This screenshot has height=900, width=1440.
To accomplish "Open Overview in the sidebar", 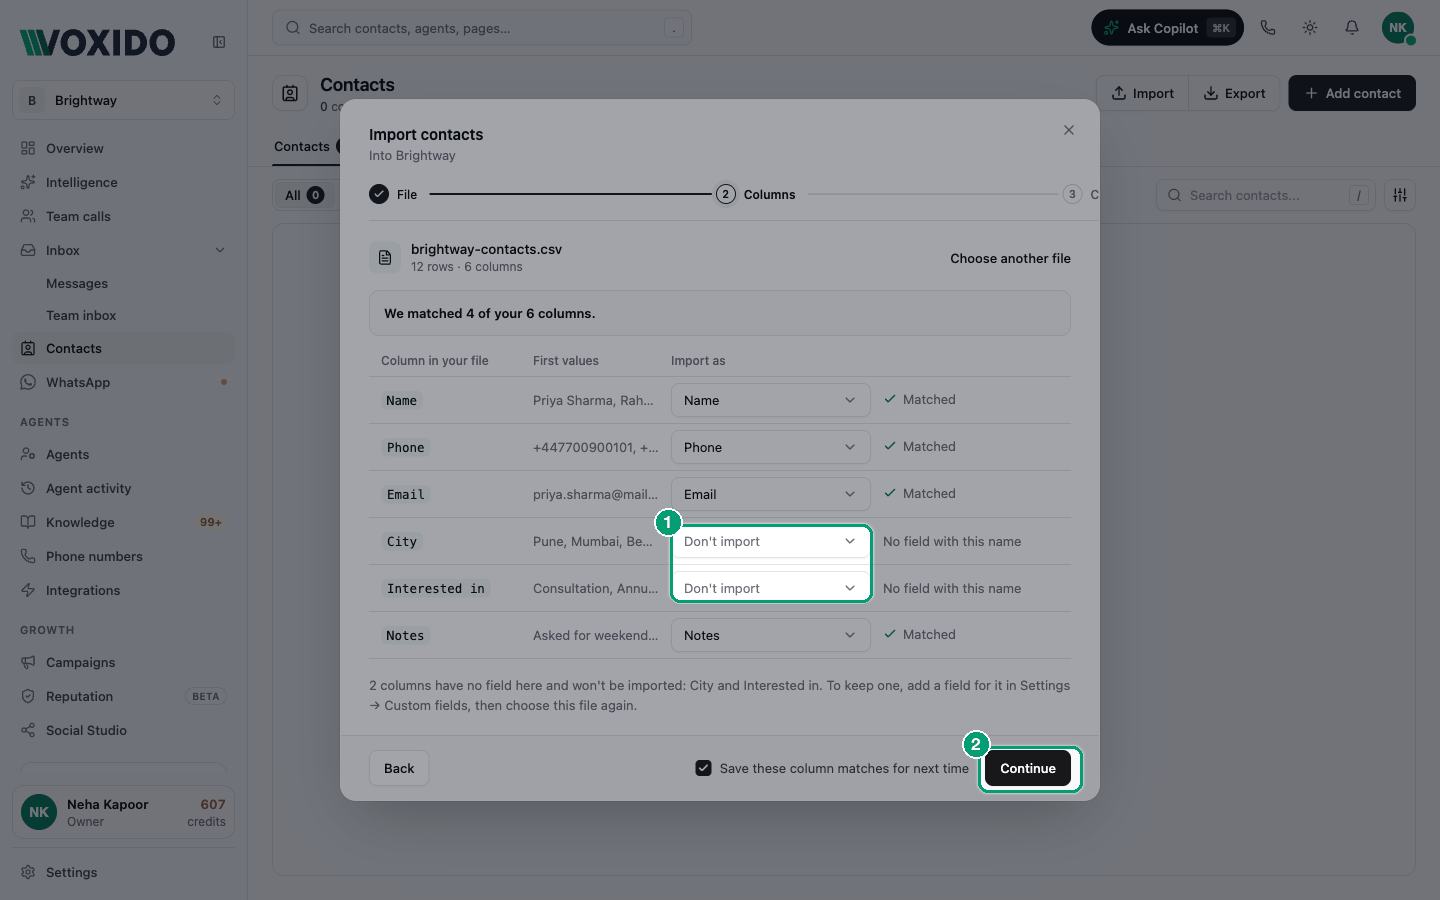I will [x=124, y=148].
